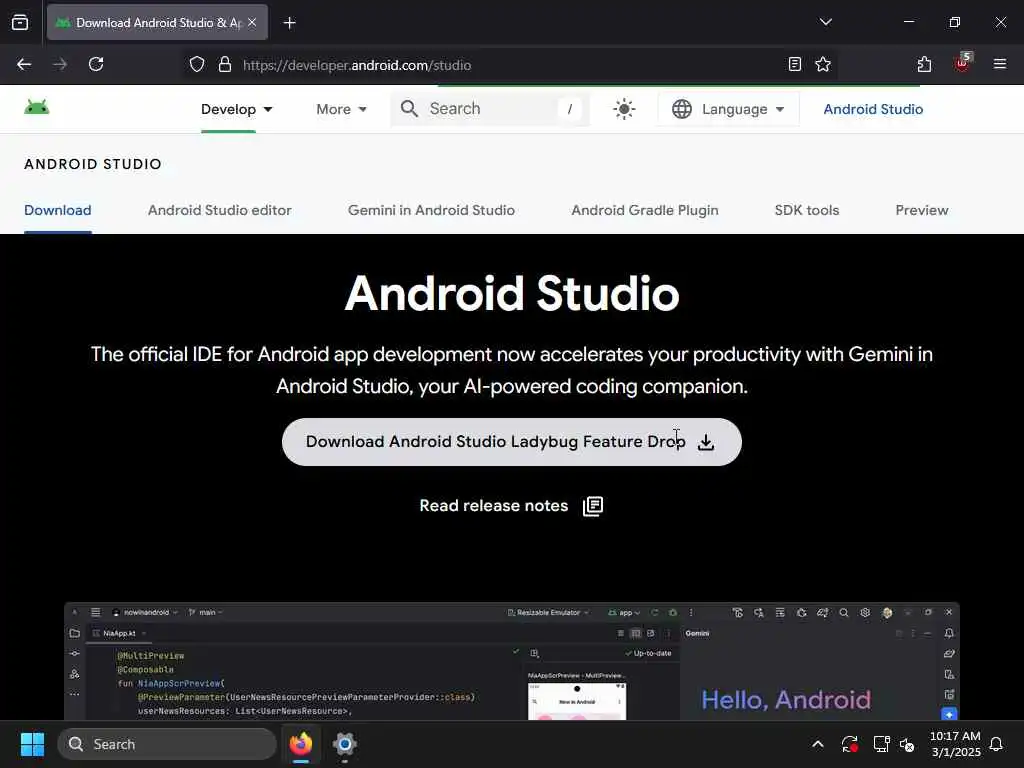Click the Hello, Android text in preview
Screen dimensions: 1024x768
tap(786, 700)
